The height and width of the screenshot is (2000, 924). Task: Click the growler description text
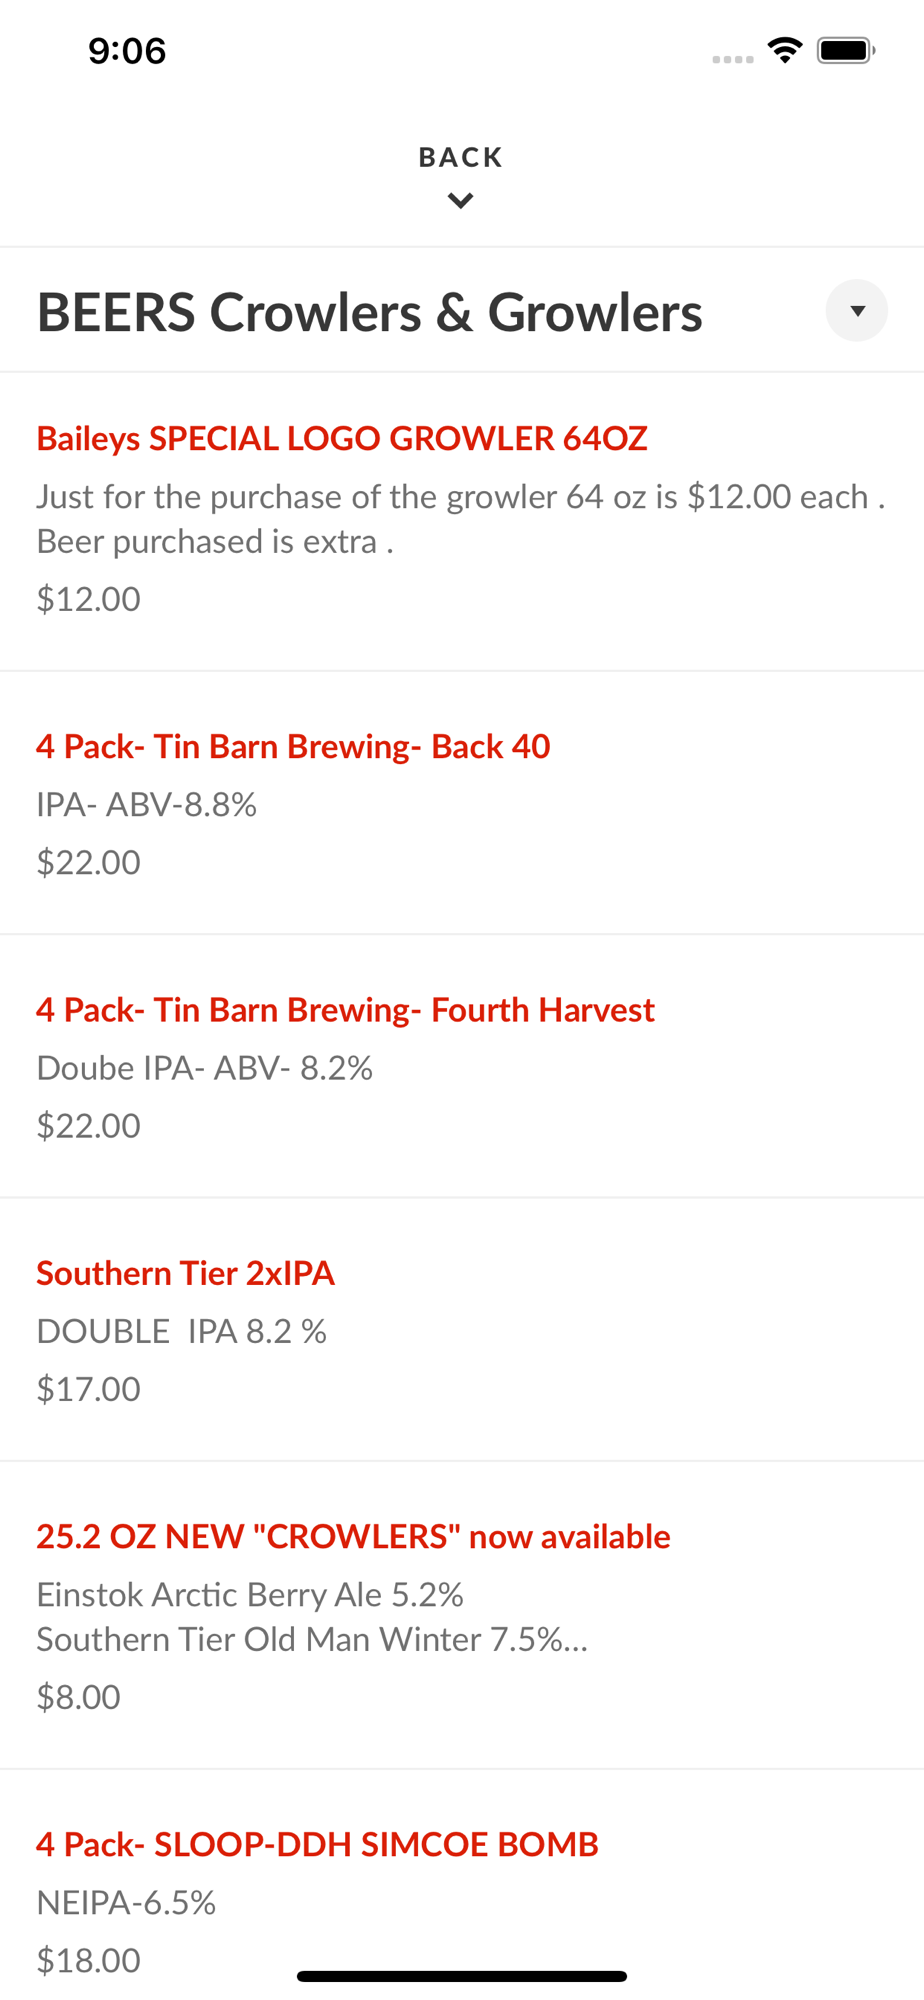pos(461,519)
